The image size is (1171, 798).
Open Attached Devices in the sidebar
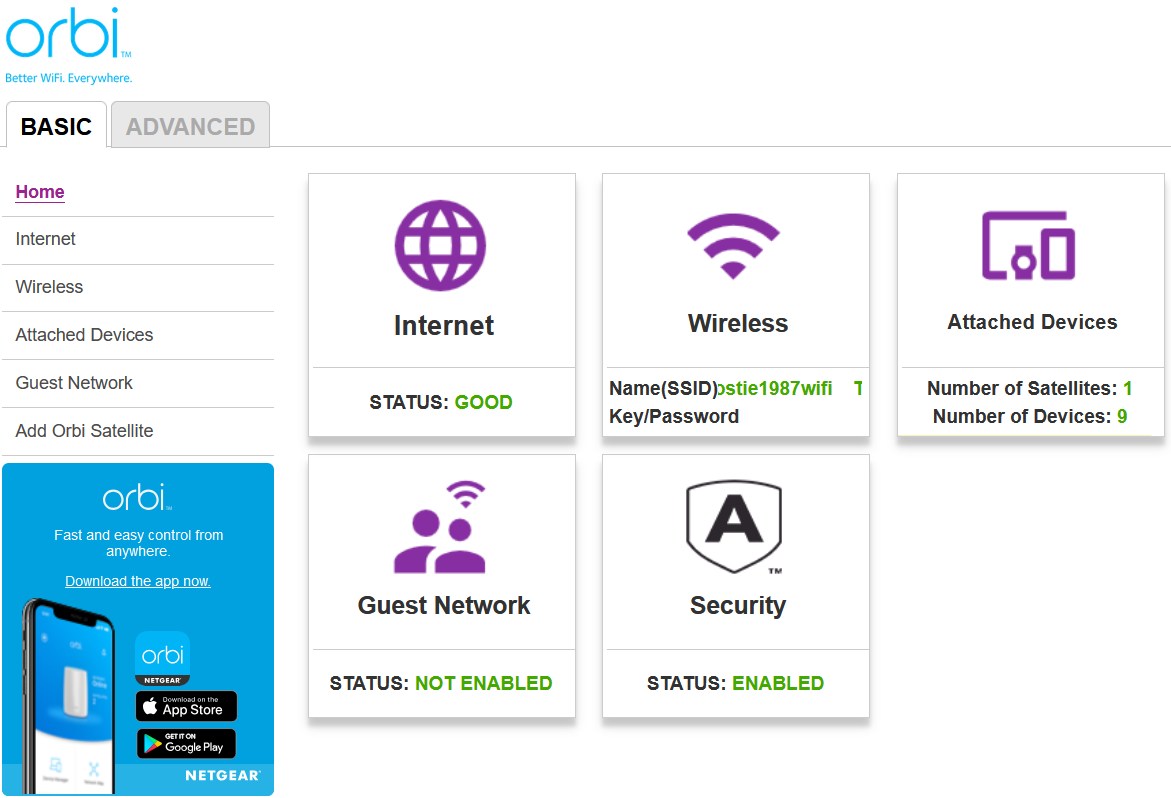point(84,335)
